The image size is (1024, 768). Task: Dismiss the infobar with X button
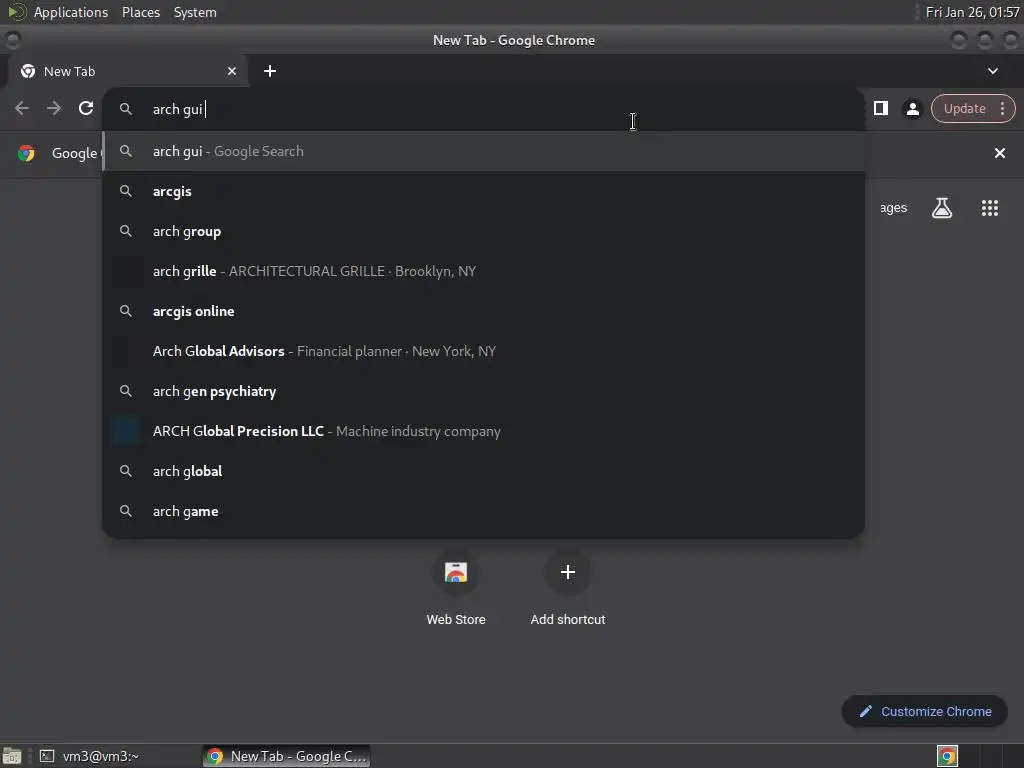pyautogui.click(x=999, y=153)
